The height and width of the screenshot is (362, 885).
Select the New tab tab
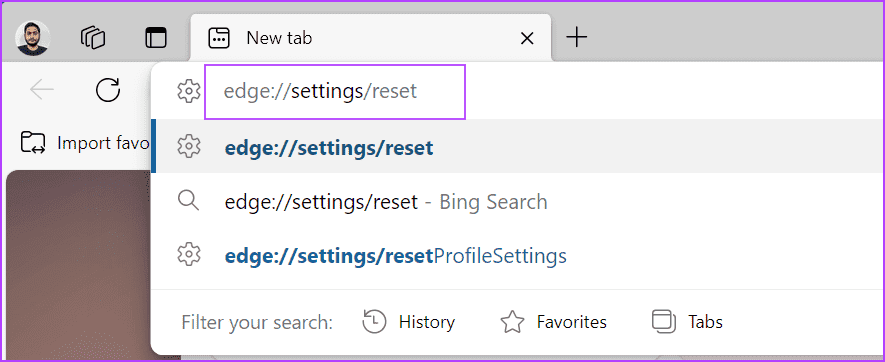[x=370, y=38]
